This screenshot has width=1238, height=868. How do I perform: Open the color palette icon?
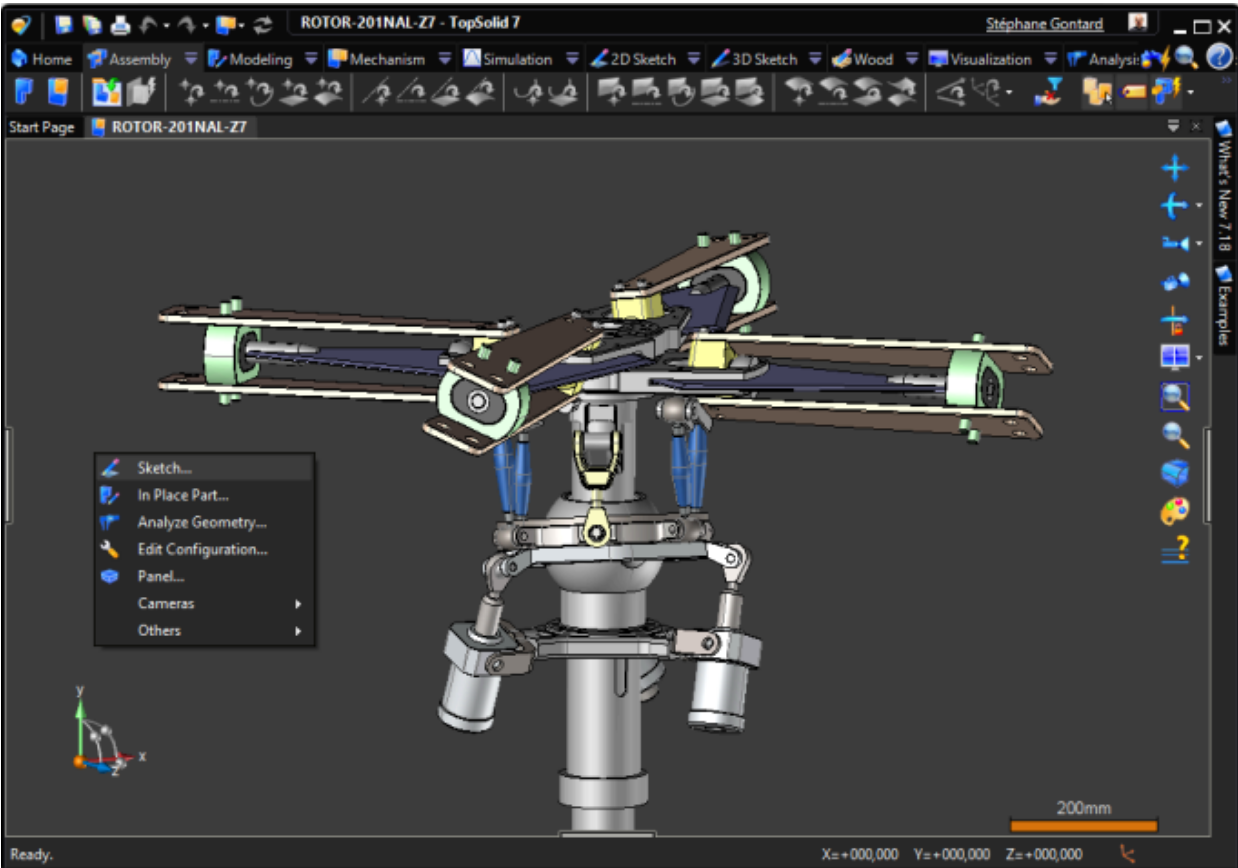[x=1175, y=511]
